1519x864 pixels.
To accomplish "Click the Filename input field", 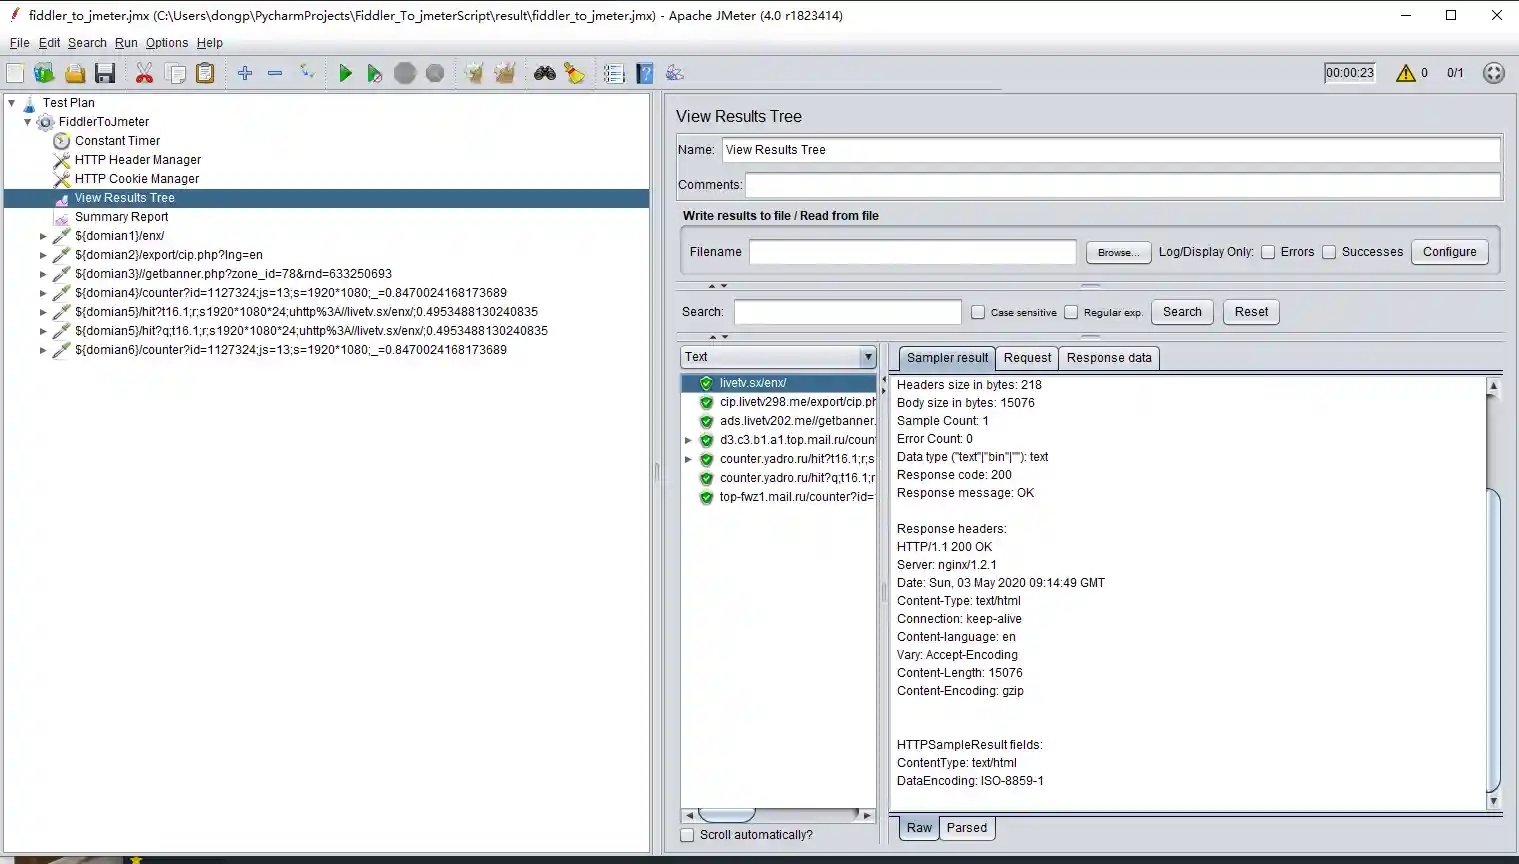I will pos(912,252).
